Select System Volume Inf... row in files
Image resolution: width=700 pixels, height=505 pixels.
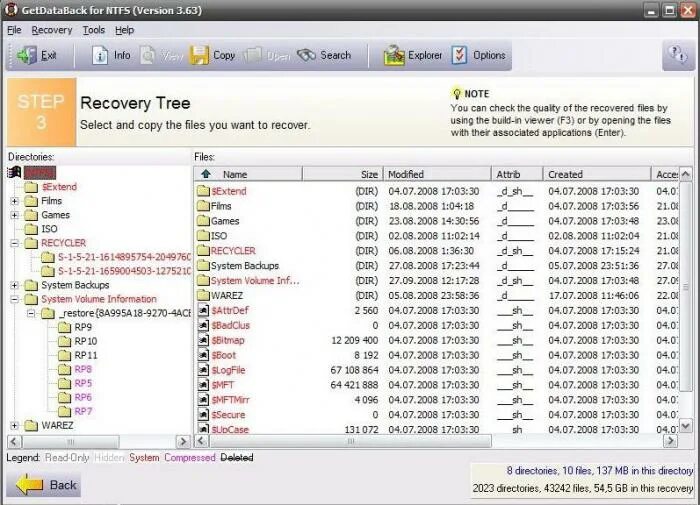point(437,280)
